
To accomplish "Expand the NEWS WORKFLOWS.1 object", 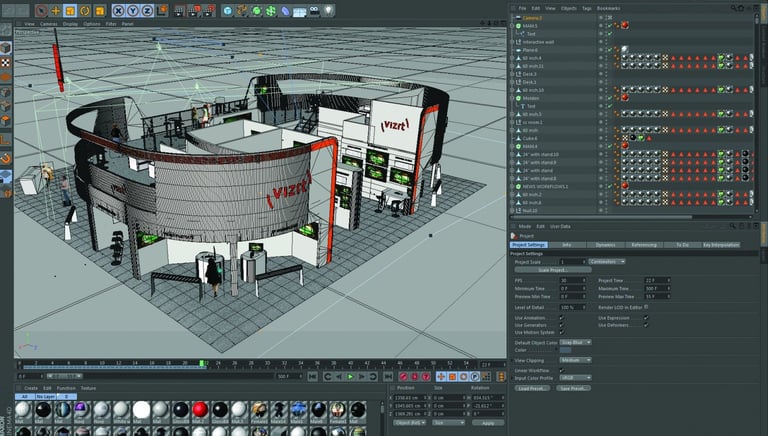I will point(512,186).
